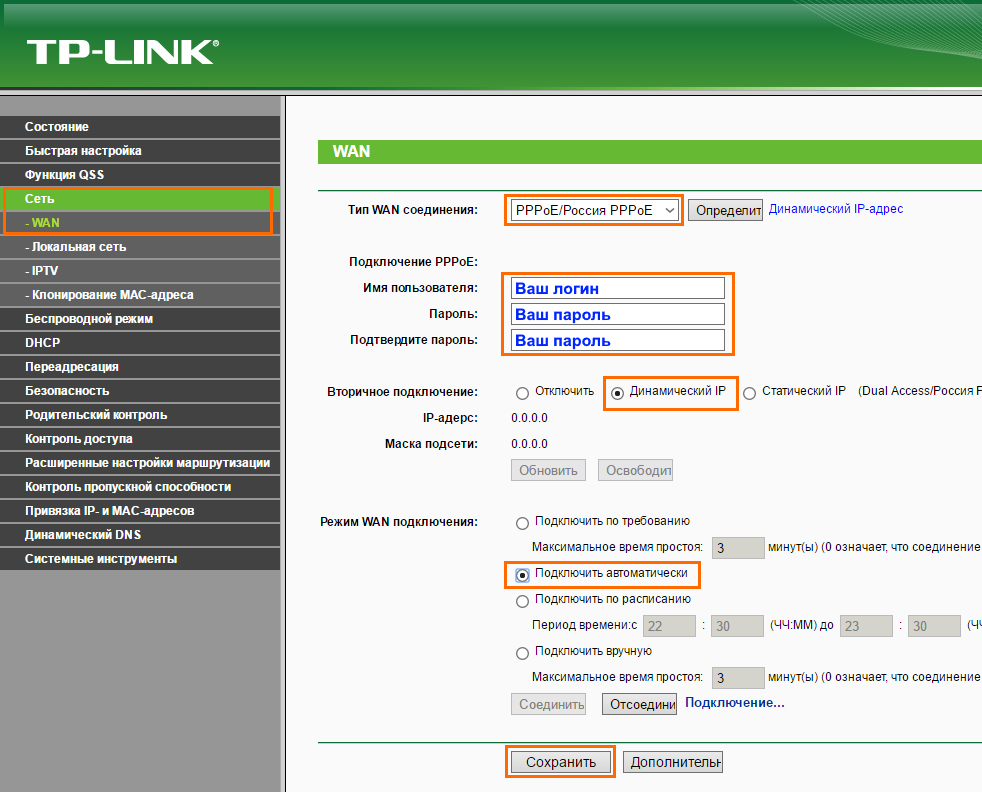Open the IPTV submenu item

coord(140,270)
